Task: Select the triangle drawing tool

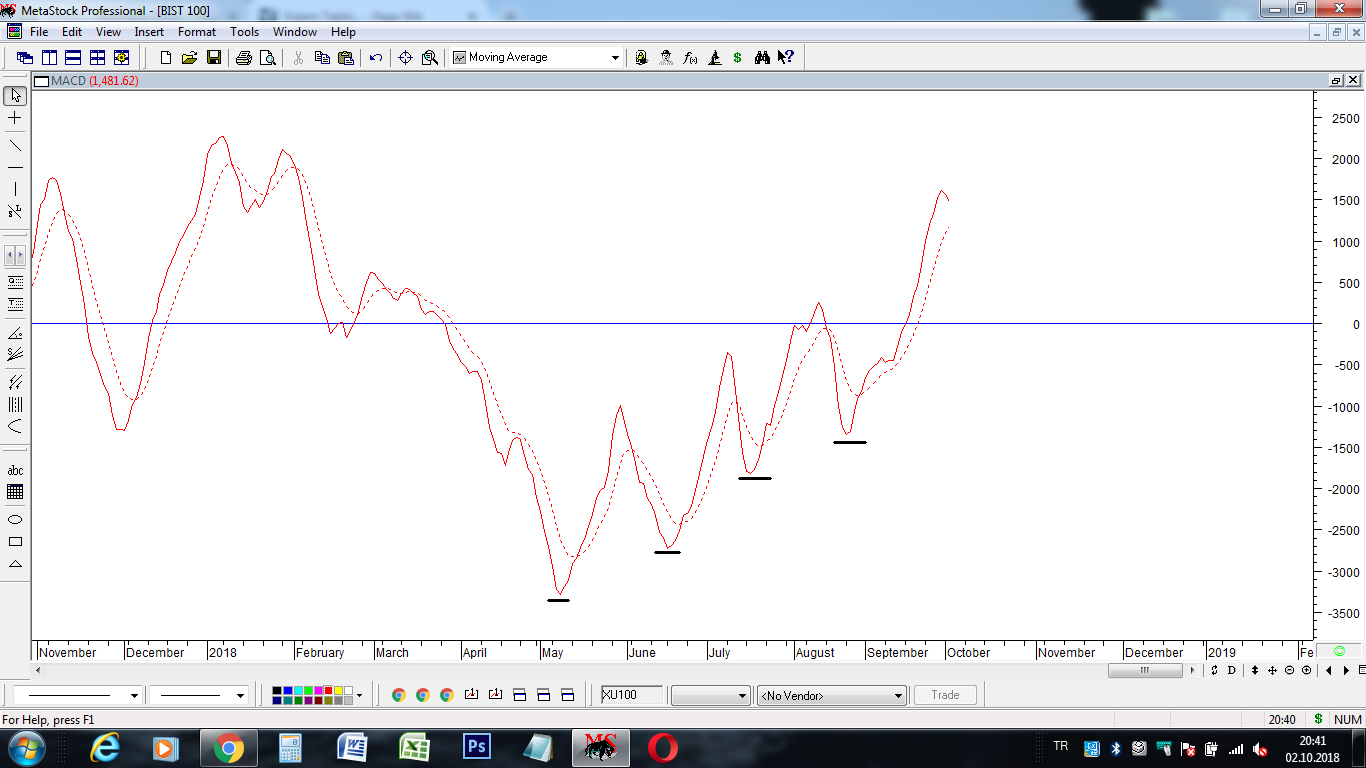Action: [15, 564]
